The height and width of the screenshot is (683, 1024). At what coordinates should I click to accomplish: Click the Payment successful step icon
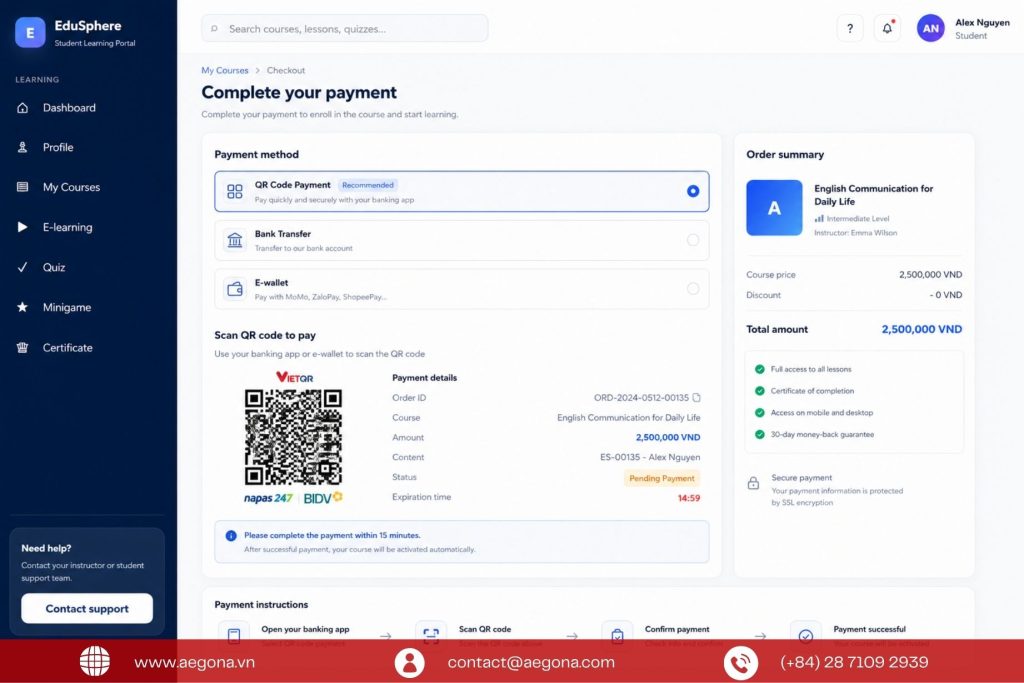[806, 635]
